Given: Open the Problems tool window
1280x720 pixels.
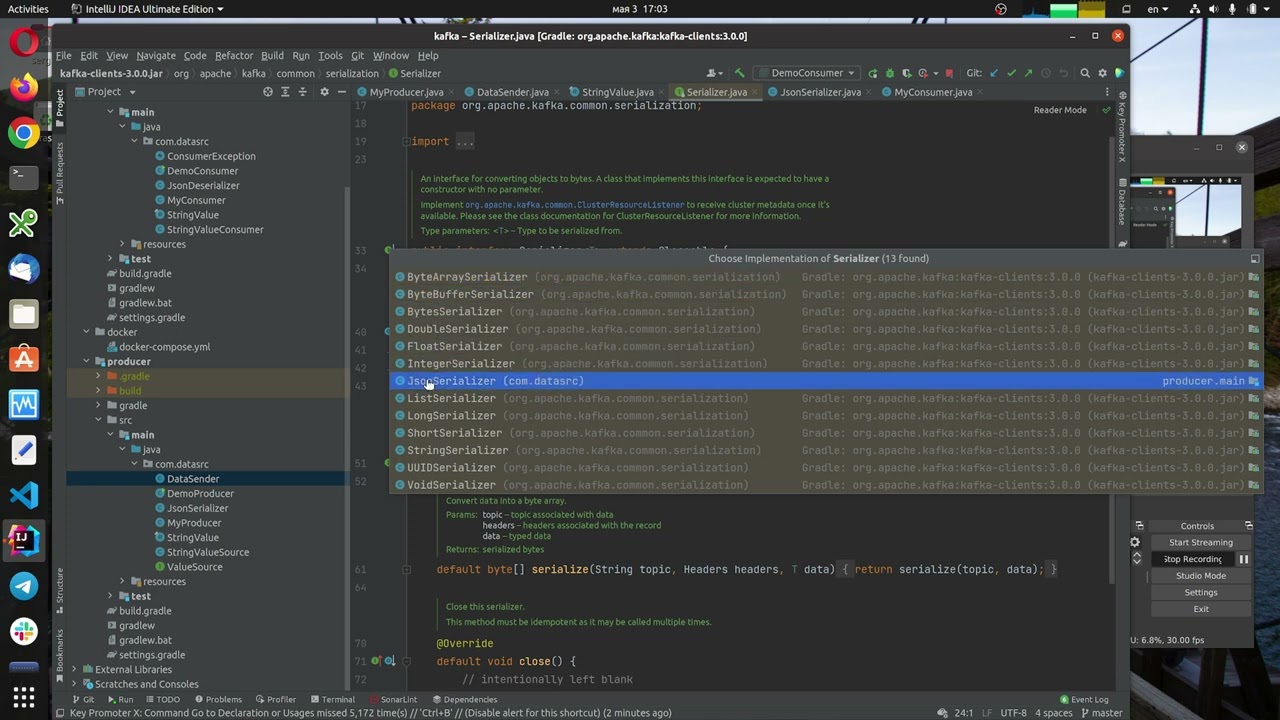Looking at the screenshot, I should (x=217, y=700).
